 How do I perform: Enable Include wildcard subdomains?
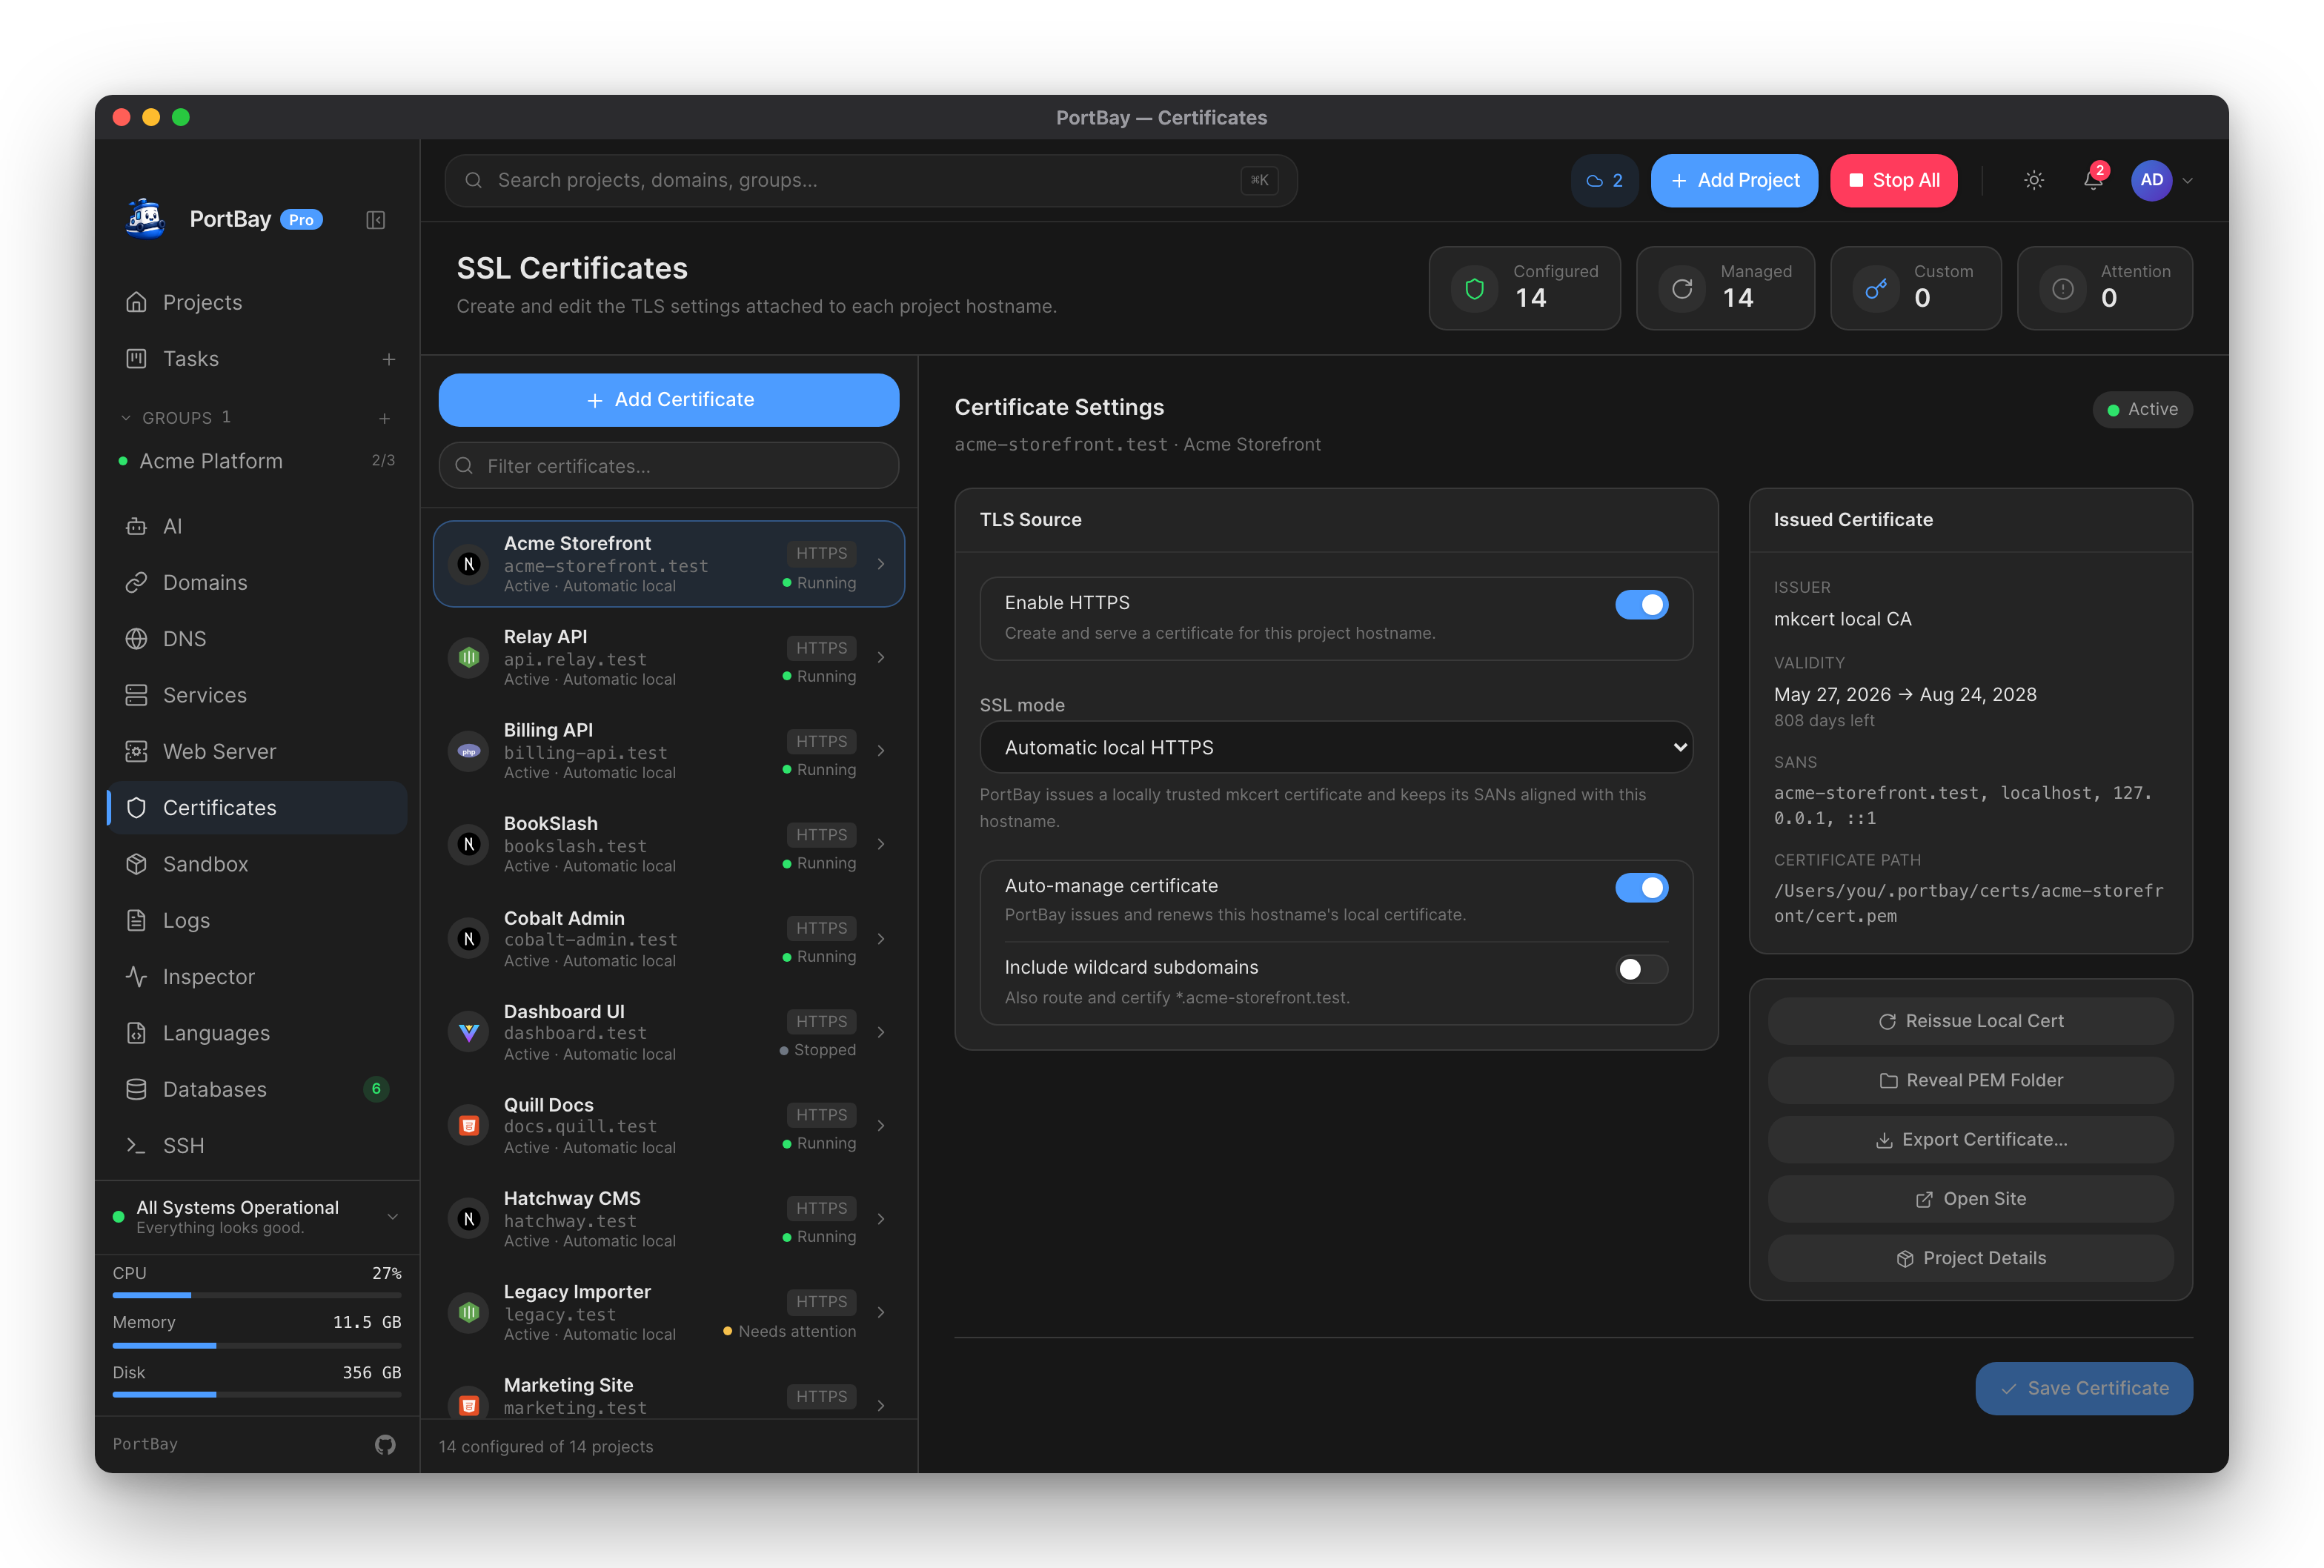1641,969
